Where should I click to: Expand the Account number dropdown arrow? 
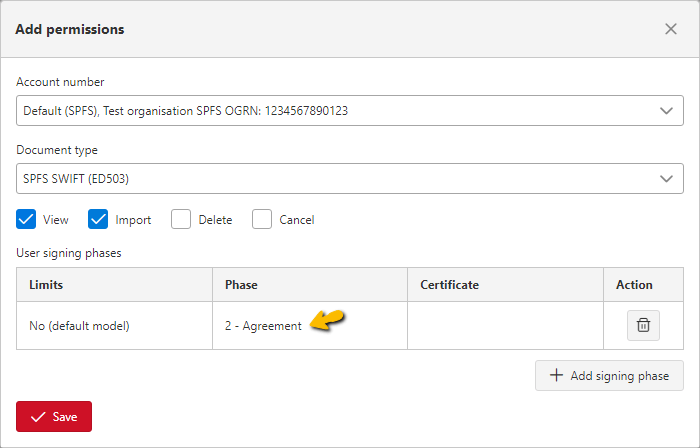click(x=666, y=111)
